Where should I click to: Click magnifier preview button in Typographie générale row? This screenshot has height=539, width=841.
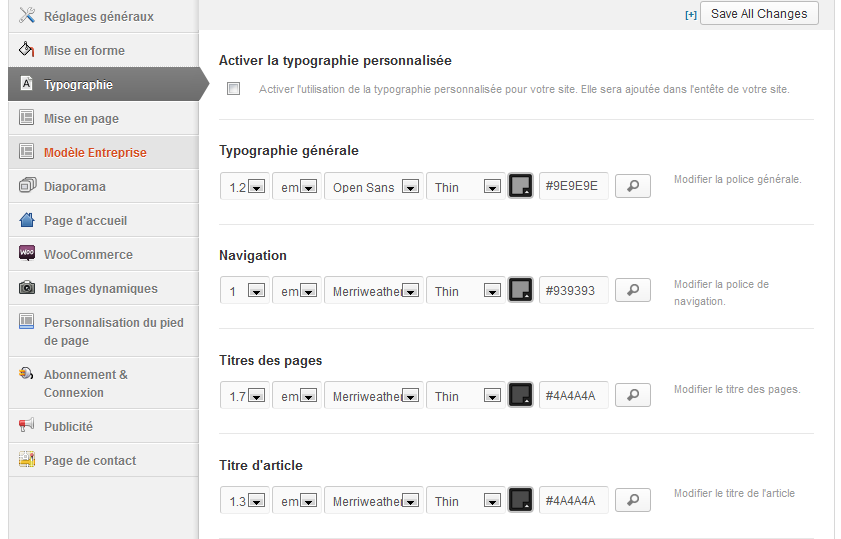(632, 186)
